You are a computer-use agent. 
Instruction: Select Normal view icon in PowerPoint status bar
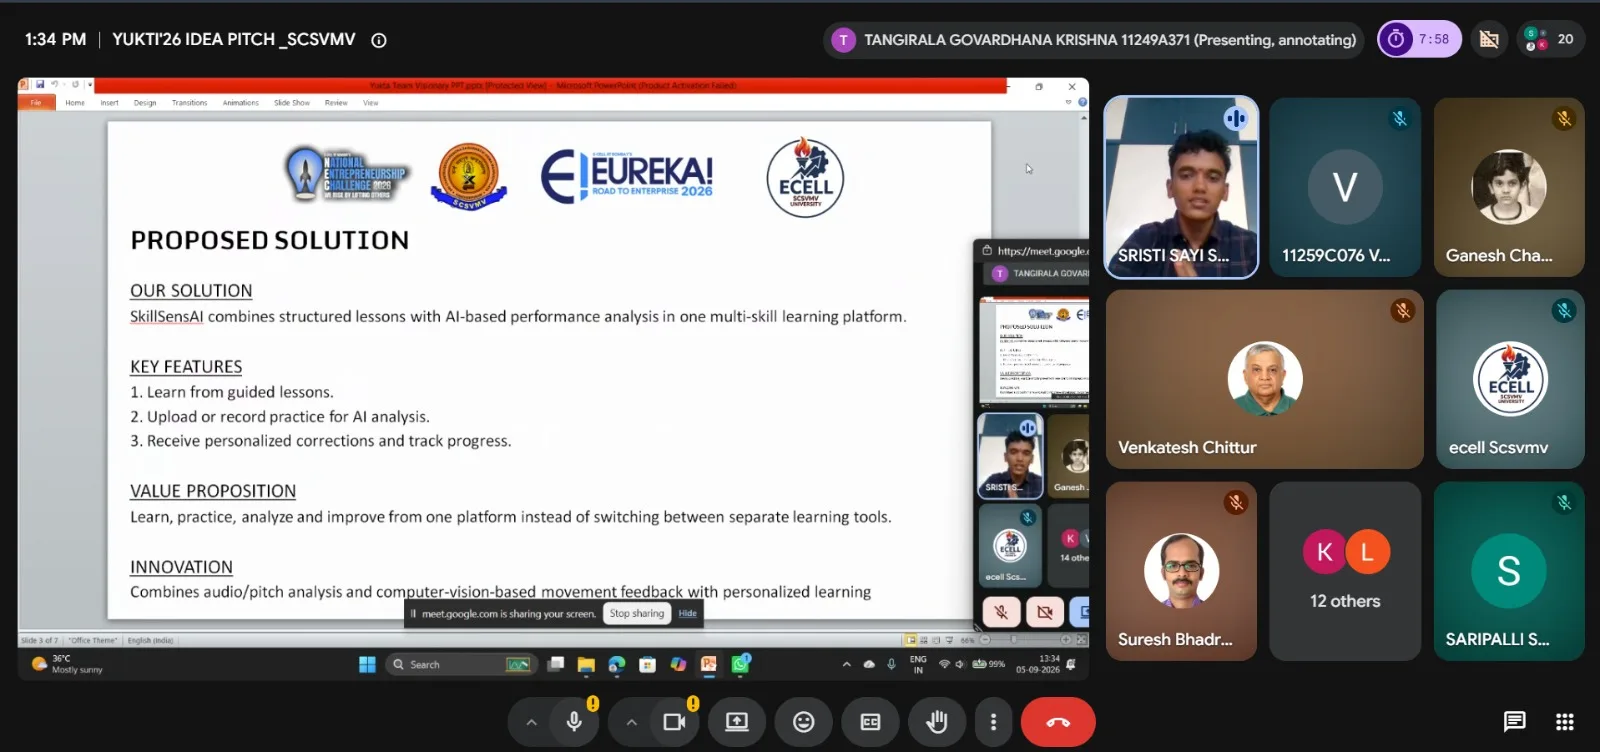click(911, 640)
